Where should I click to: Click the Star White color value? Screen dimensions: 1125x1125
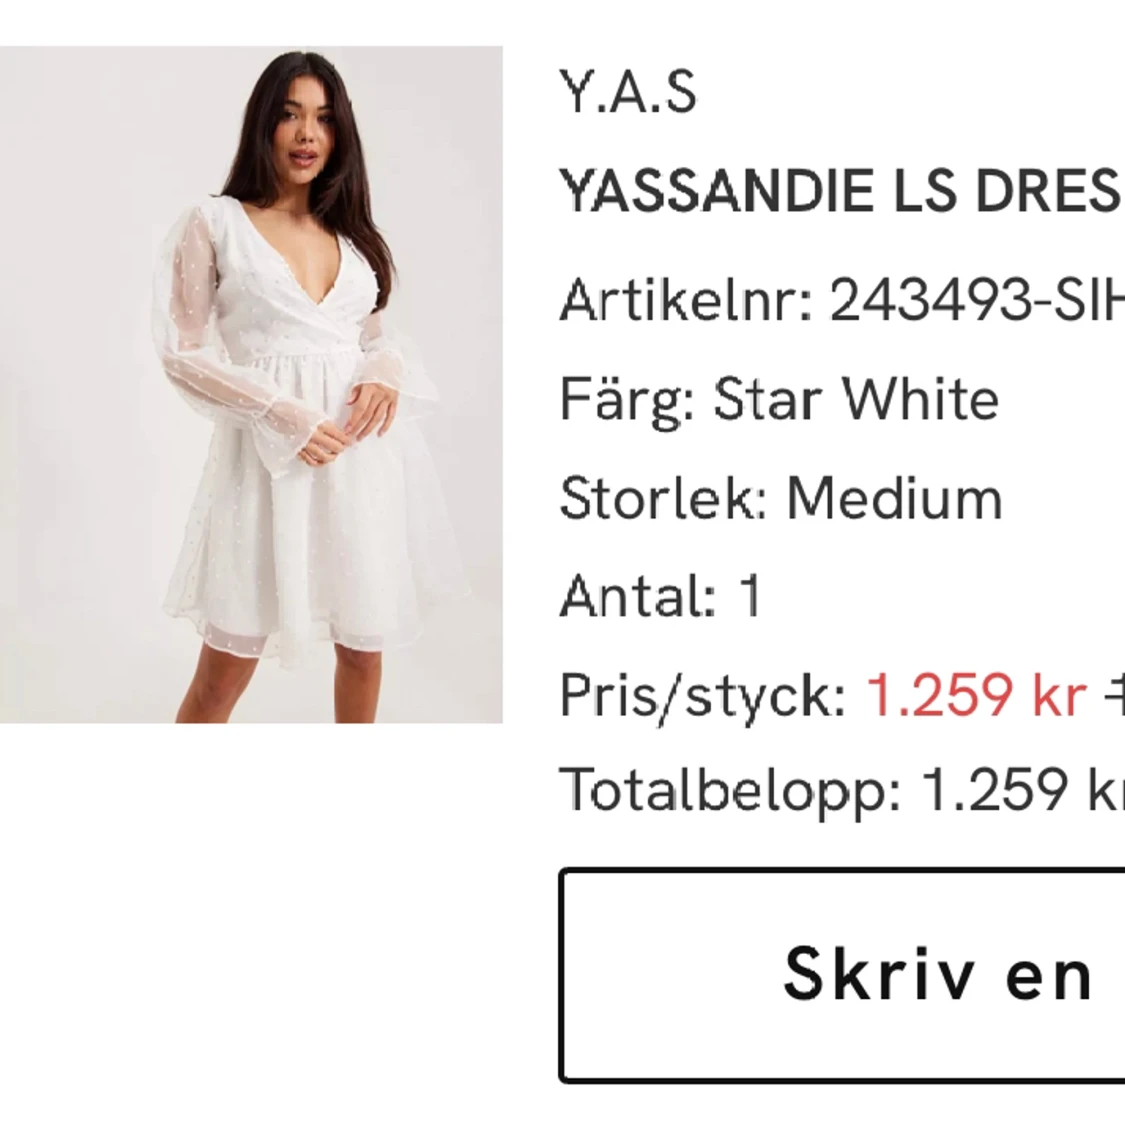(x=856, y=400)
